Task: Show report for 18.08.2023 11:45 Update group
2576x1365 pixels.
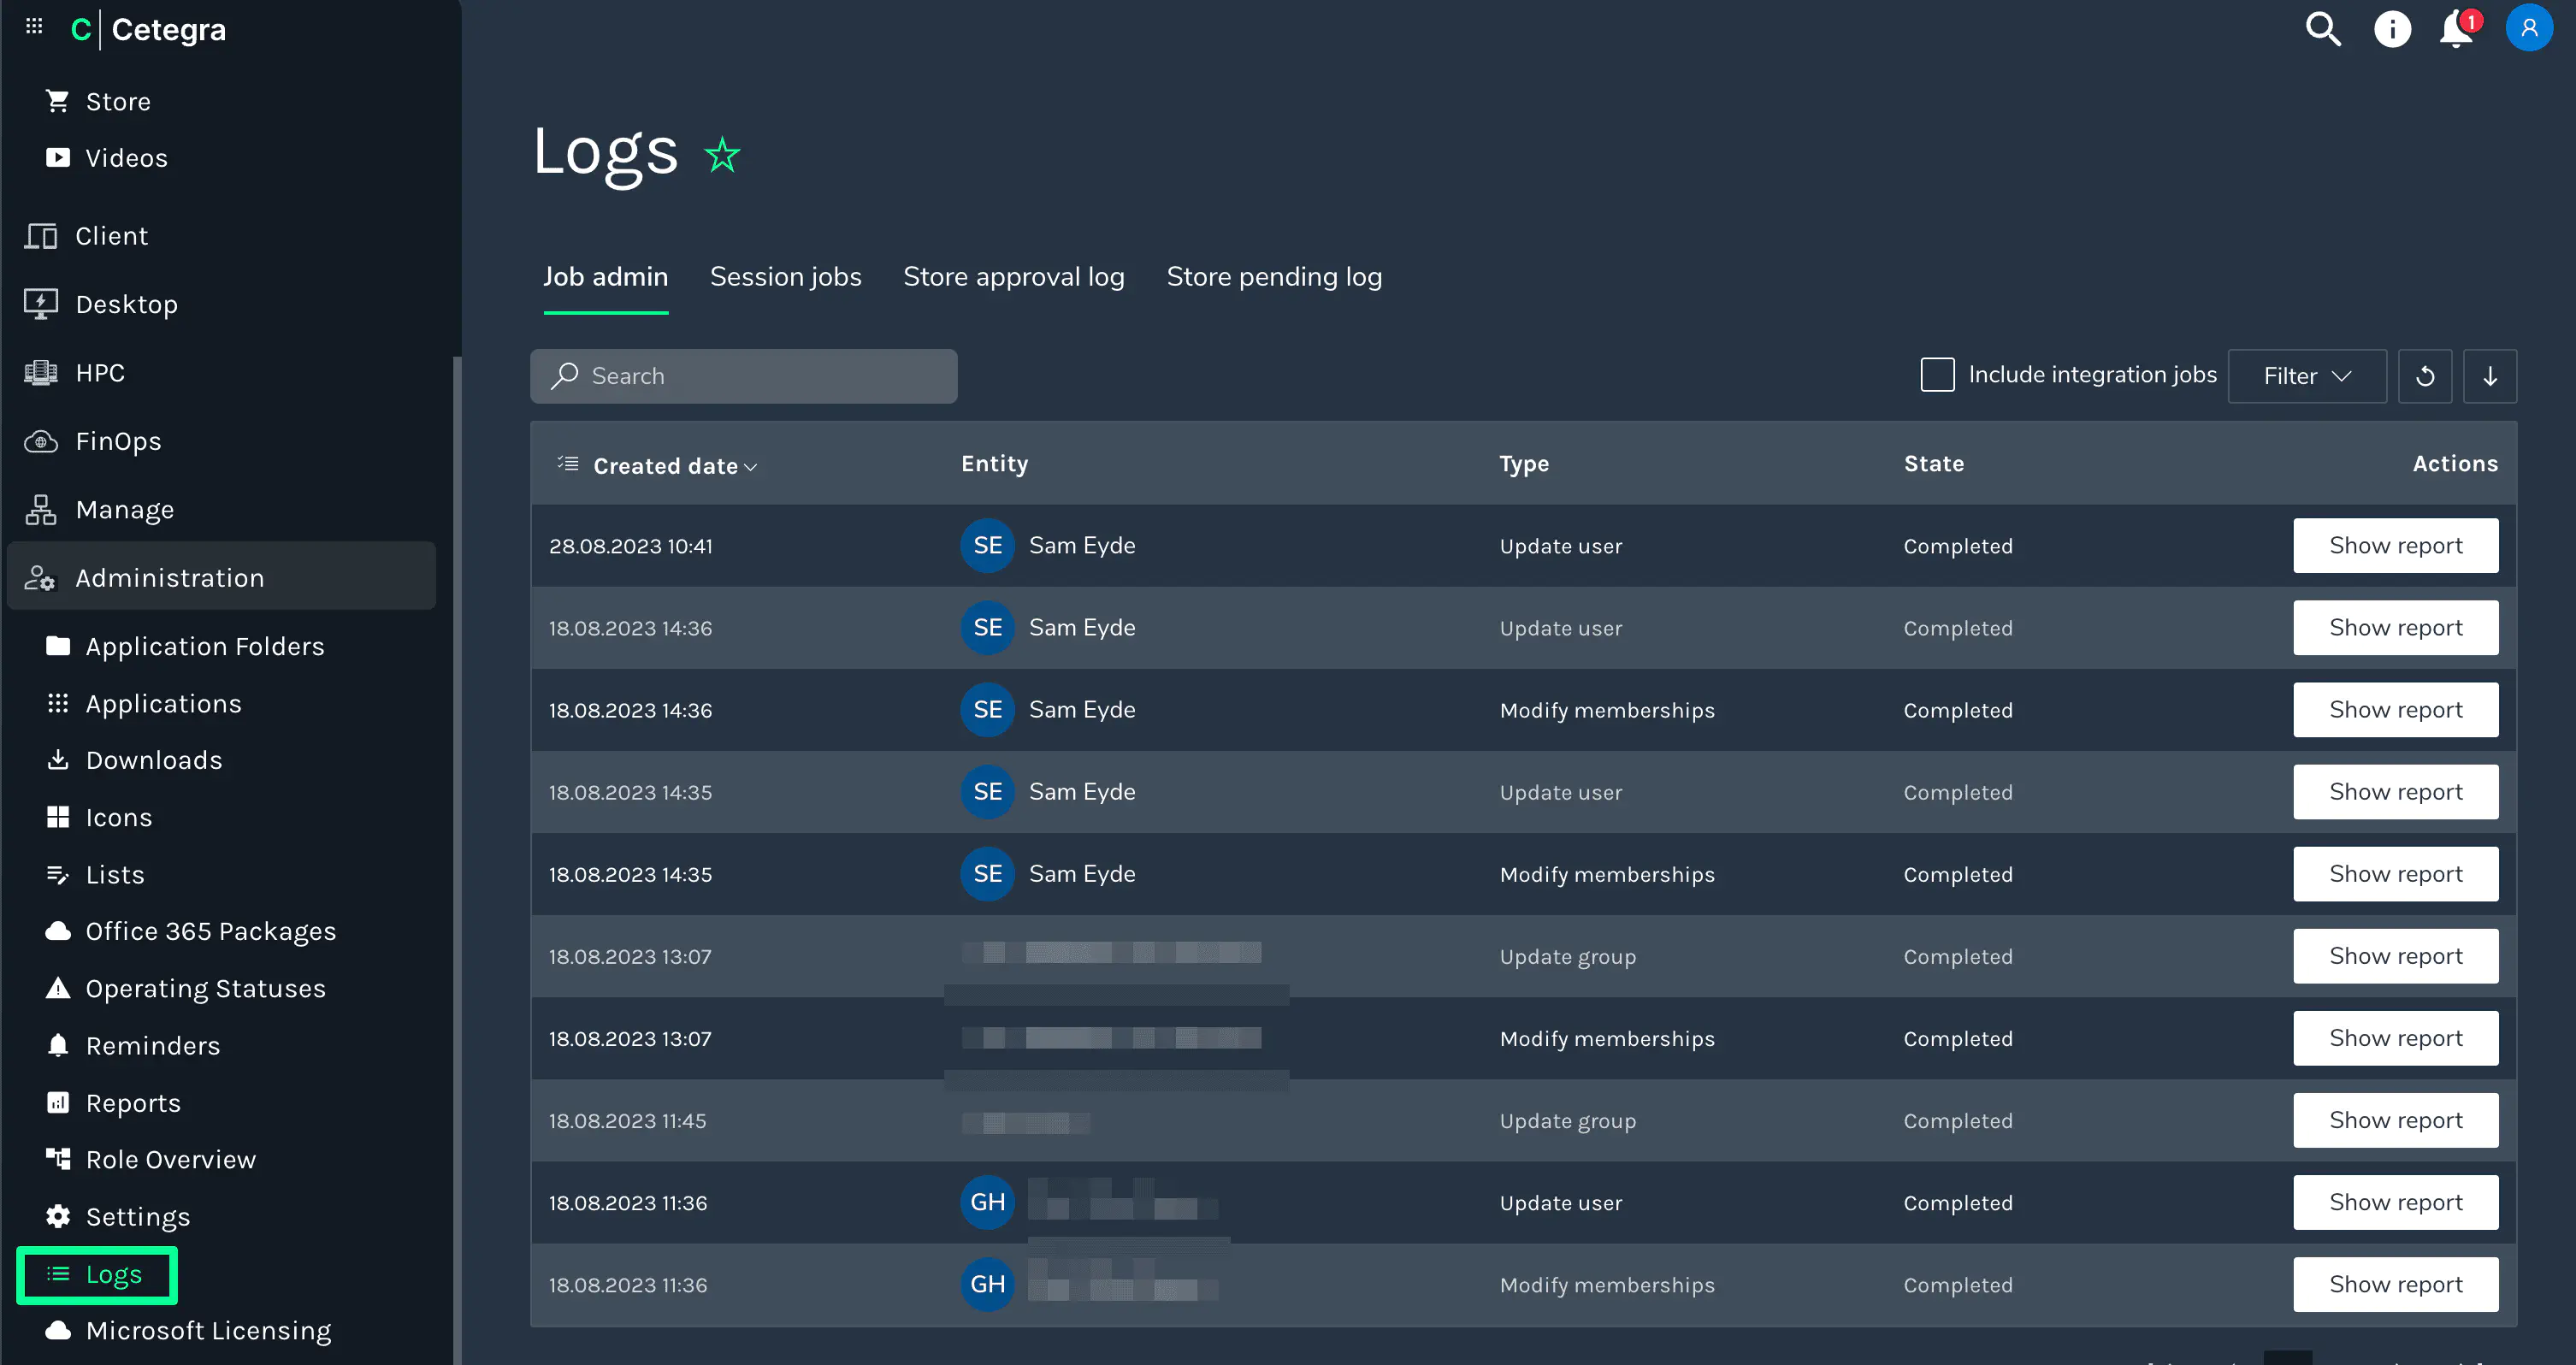Action: 2395,1120
